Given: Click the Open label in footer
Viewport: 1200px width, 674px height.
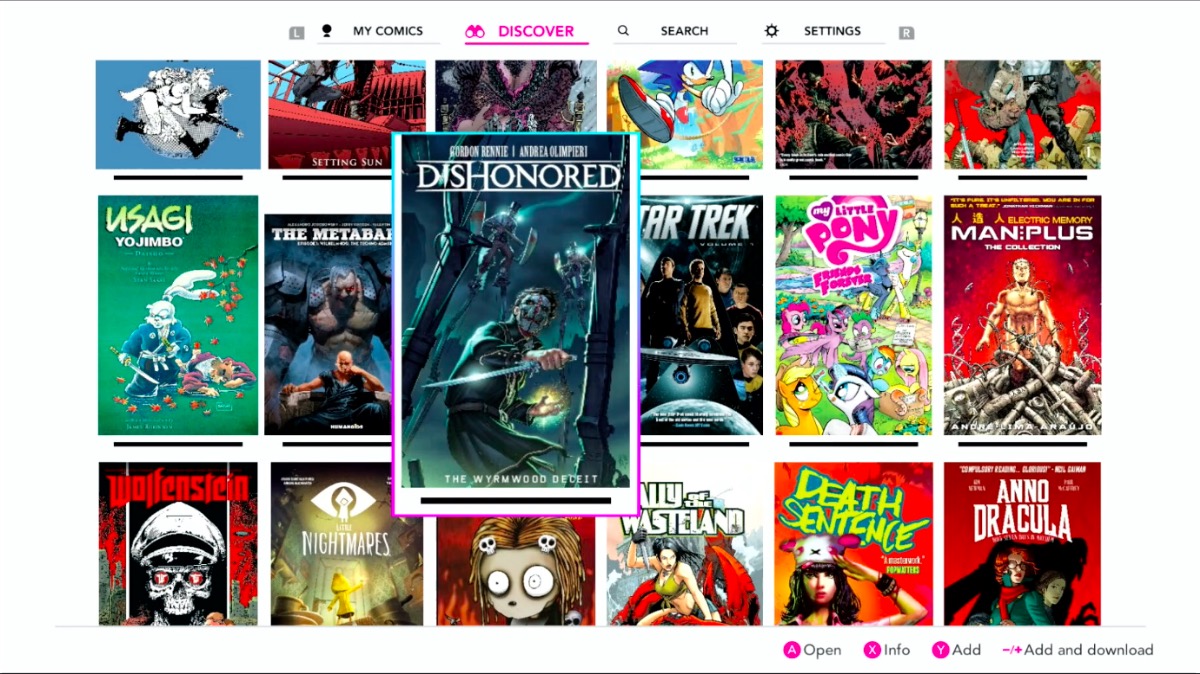Looking at the screenshot, I should pyautogui.click(x=822, y=650).
